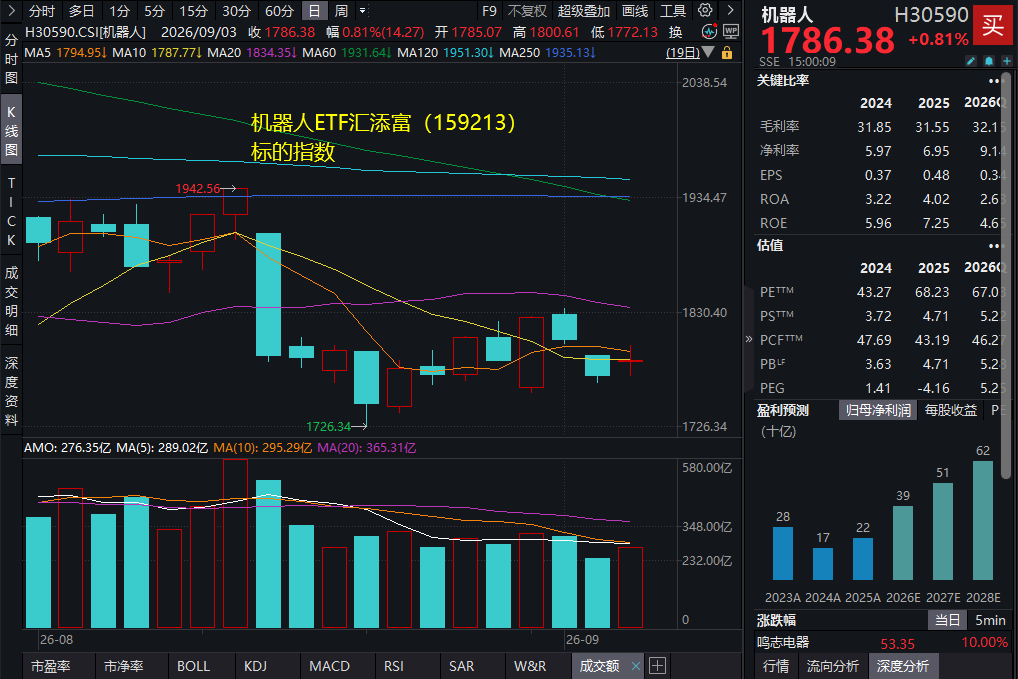Expand the left panel with the top-left arrow
The image size is (1018, 679).
point(11,10)
